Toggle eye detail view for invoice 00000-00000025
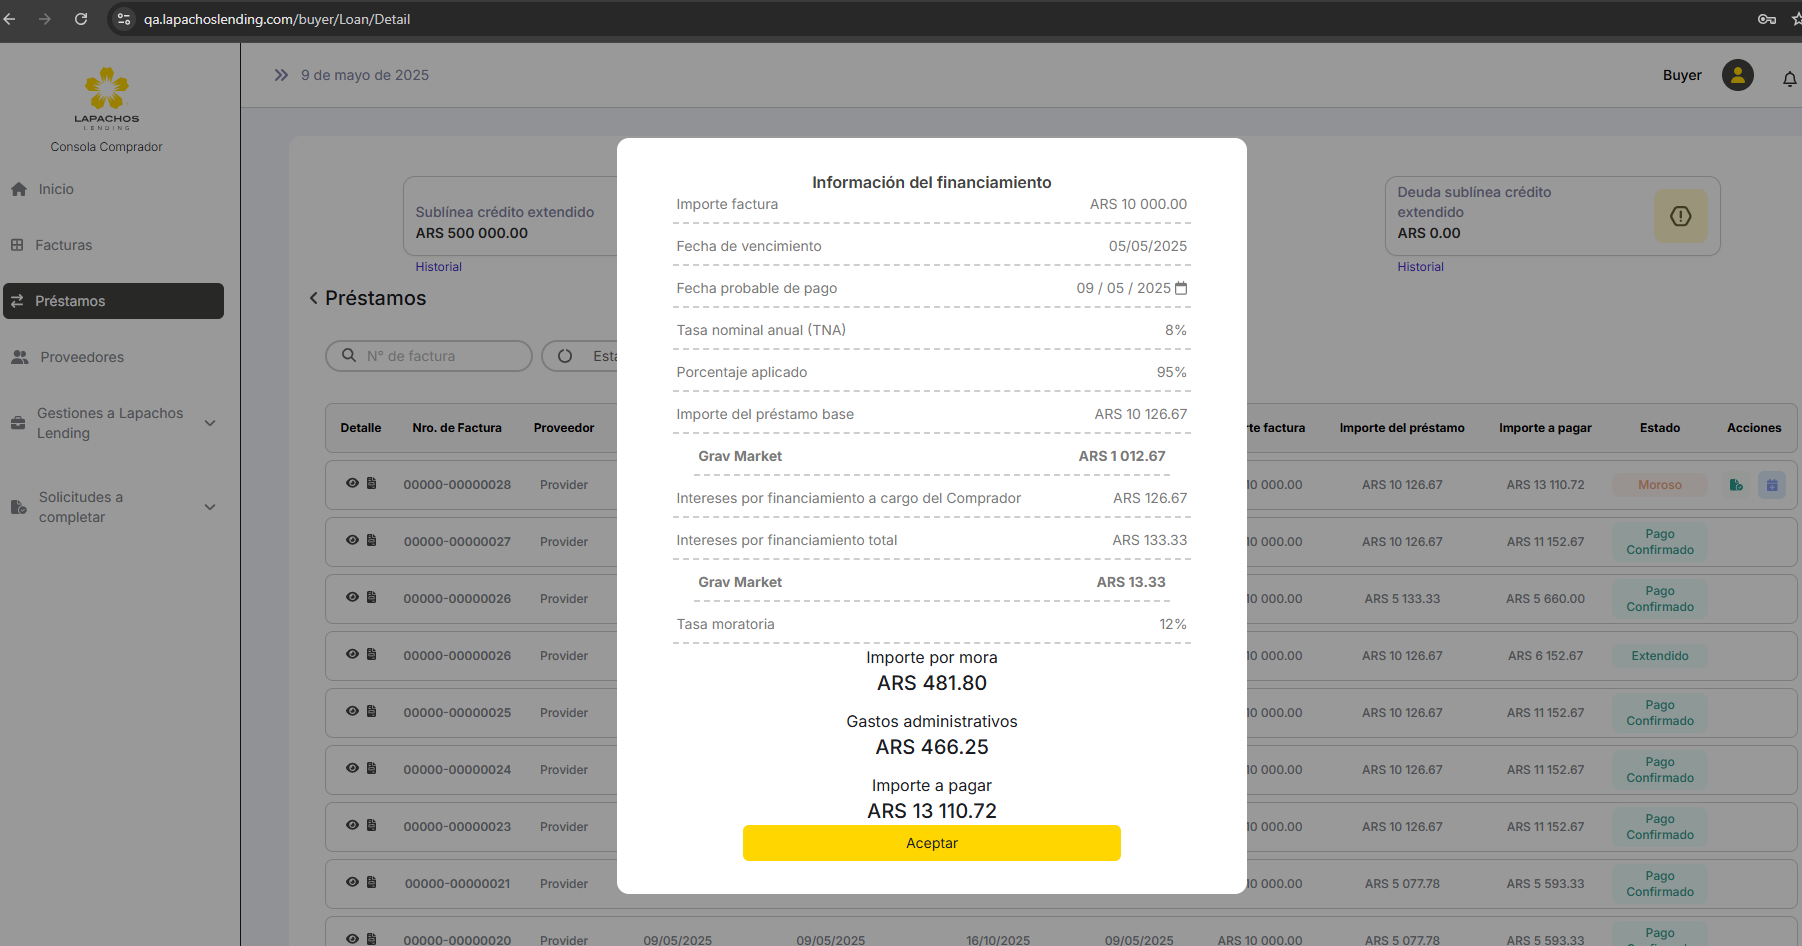The height and width of the screenshot is (946, 1802). [x=352, y=711]
